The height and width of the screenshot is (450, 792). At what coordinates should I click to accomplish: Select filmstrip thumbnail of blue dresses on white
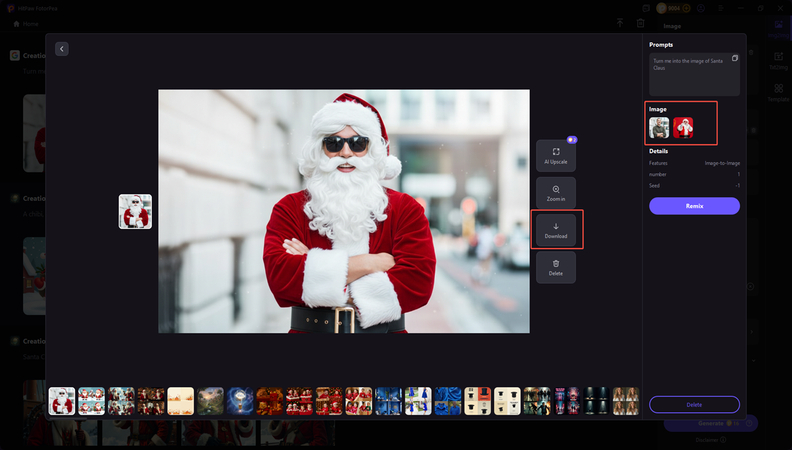coord(418,401)
